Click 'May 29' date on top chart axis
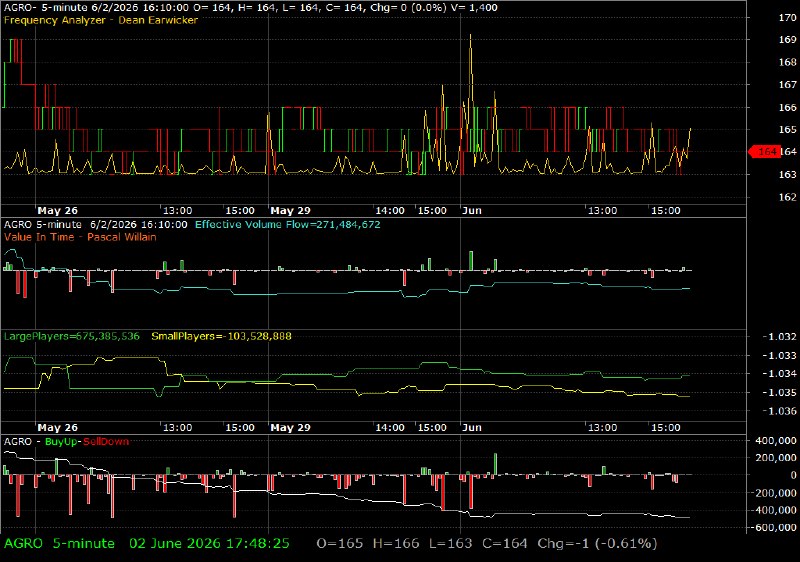800x562 pixels. click(x=290, y=211)
